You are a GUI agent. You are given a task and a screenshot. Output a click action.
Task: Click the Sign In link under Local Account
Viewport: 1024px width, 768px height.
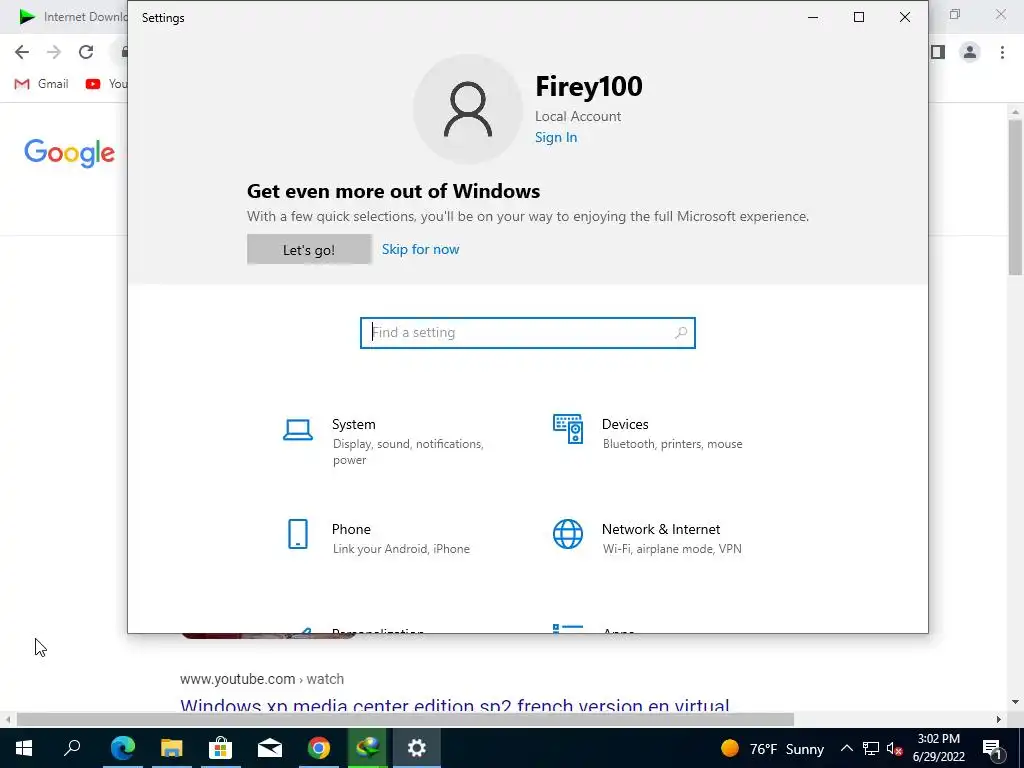(556, 137)
